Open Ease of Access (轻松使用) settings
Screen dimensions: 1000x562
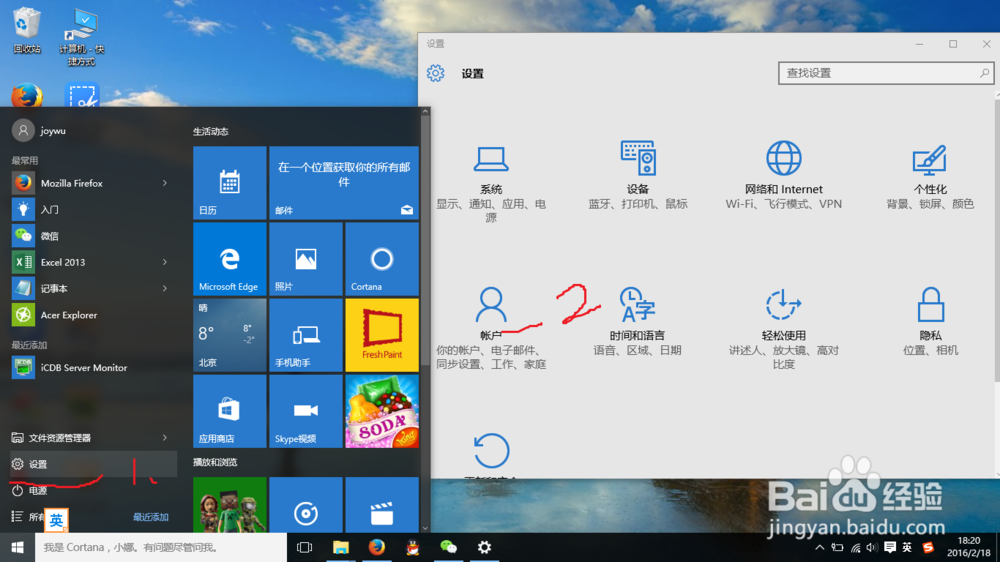(783, 328)
